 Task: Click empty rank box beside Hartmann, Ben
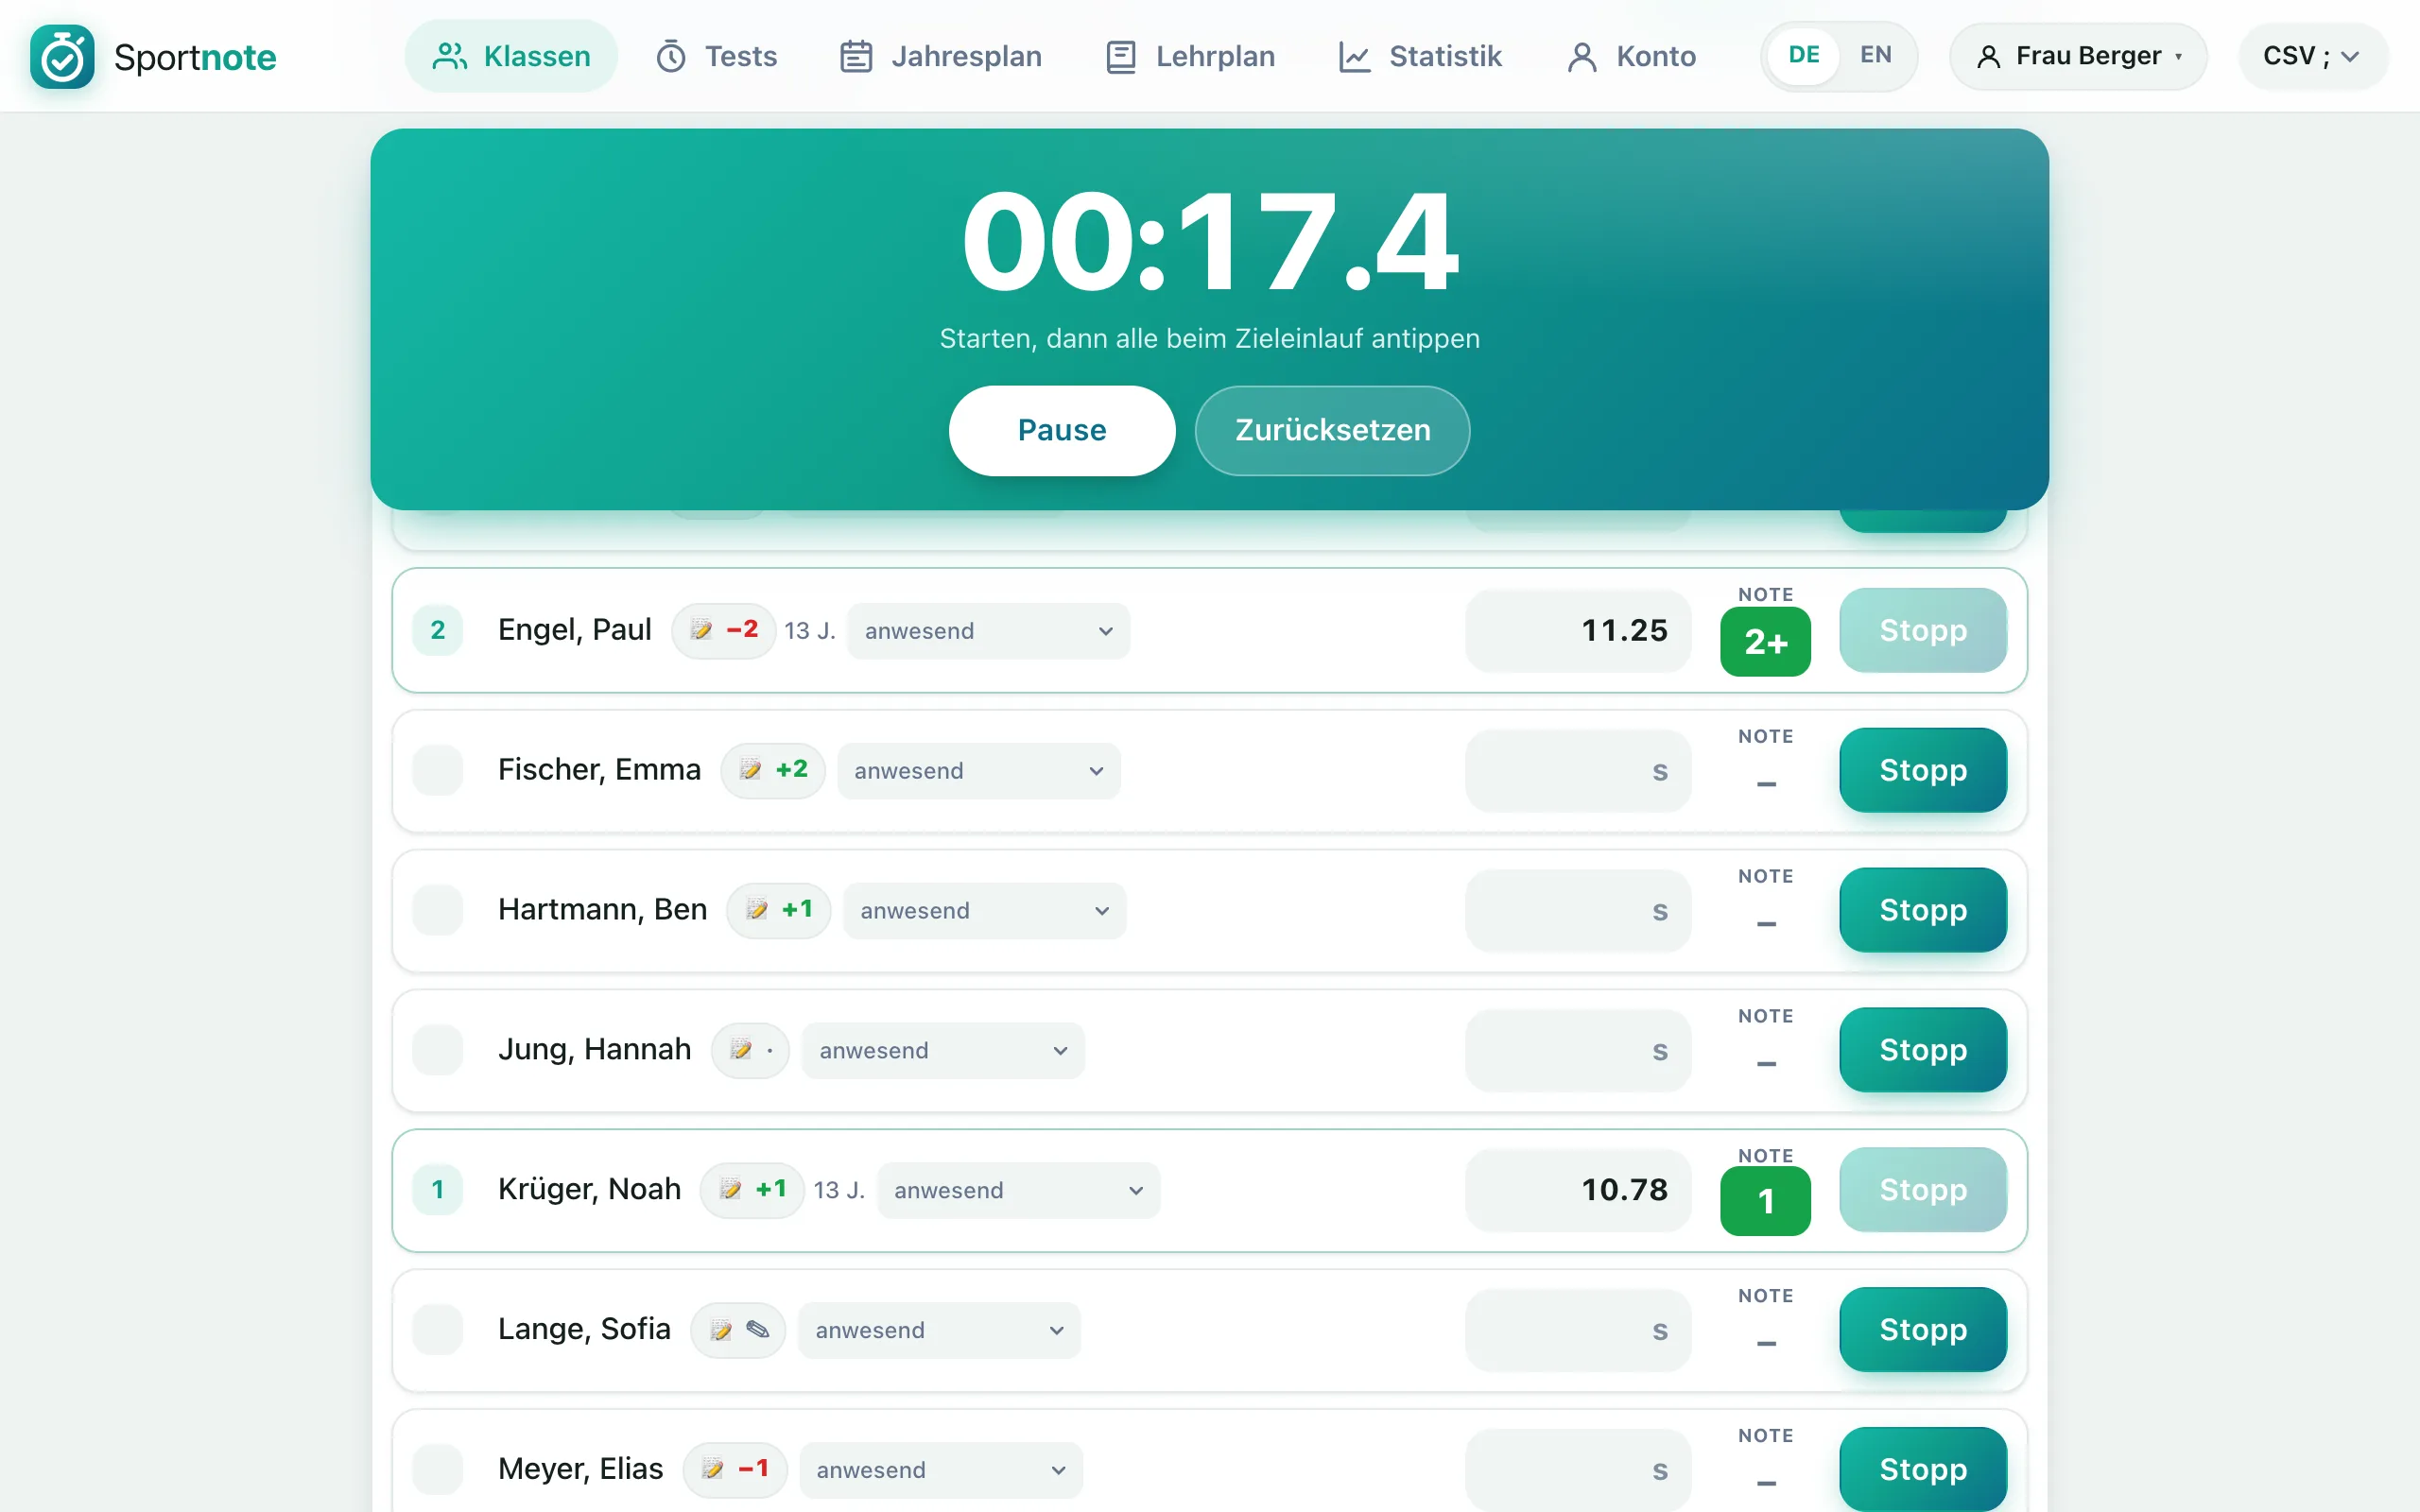438,910
